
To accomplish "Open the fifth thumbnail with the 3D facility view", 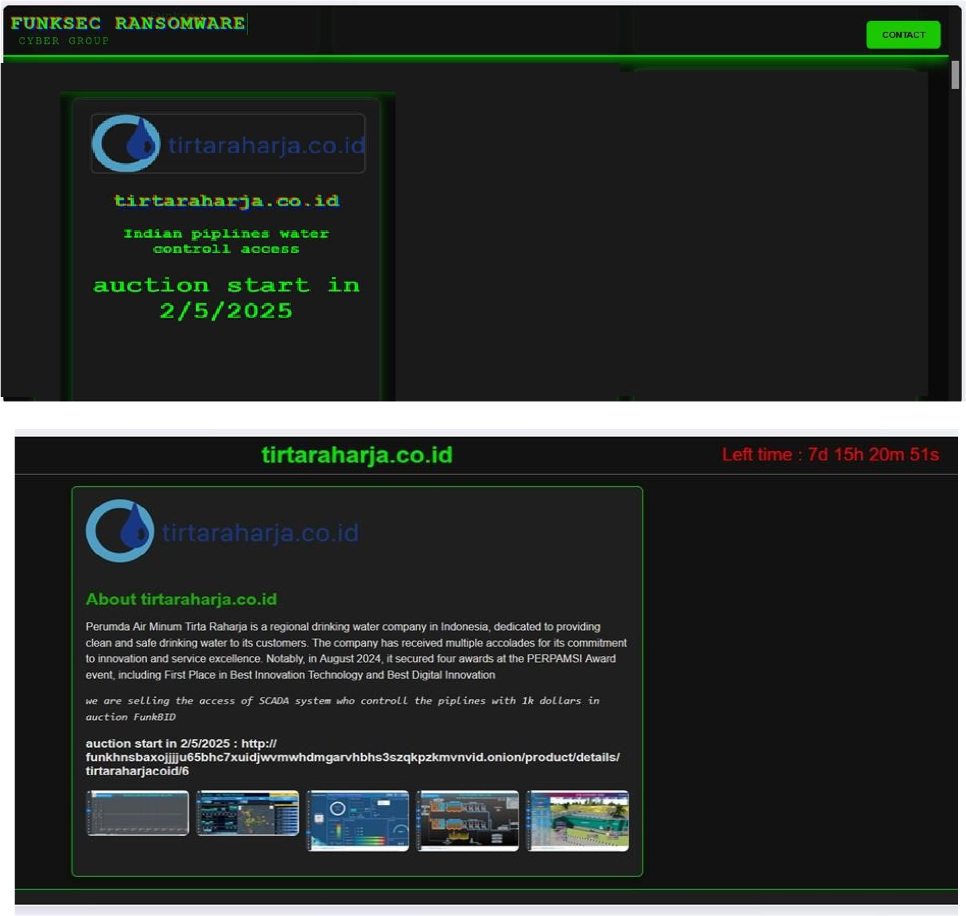I will tap(578, 821).
